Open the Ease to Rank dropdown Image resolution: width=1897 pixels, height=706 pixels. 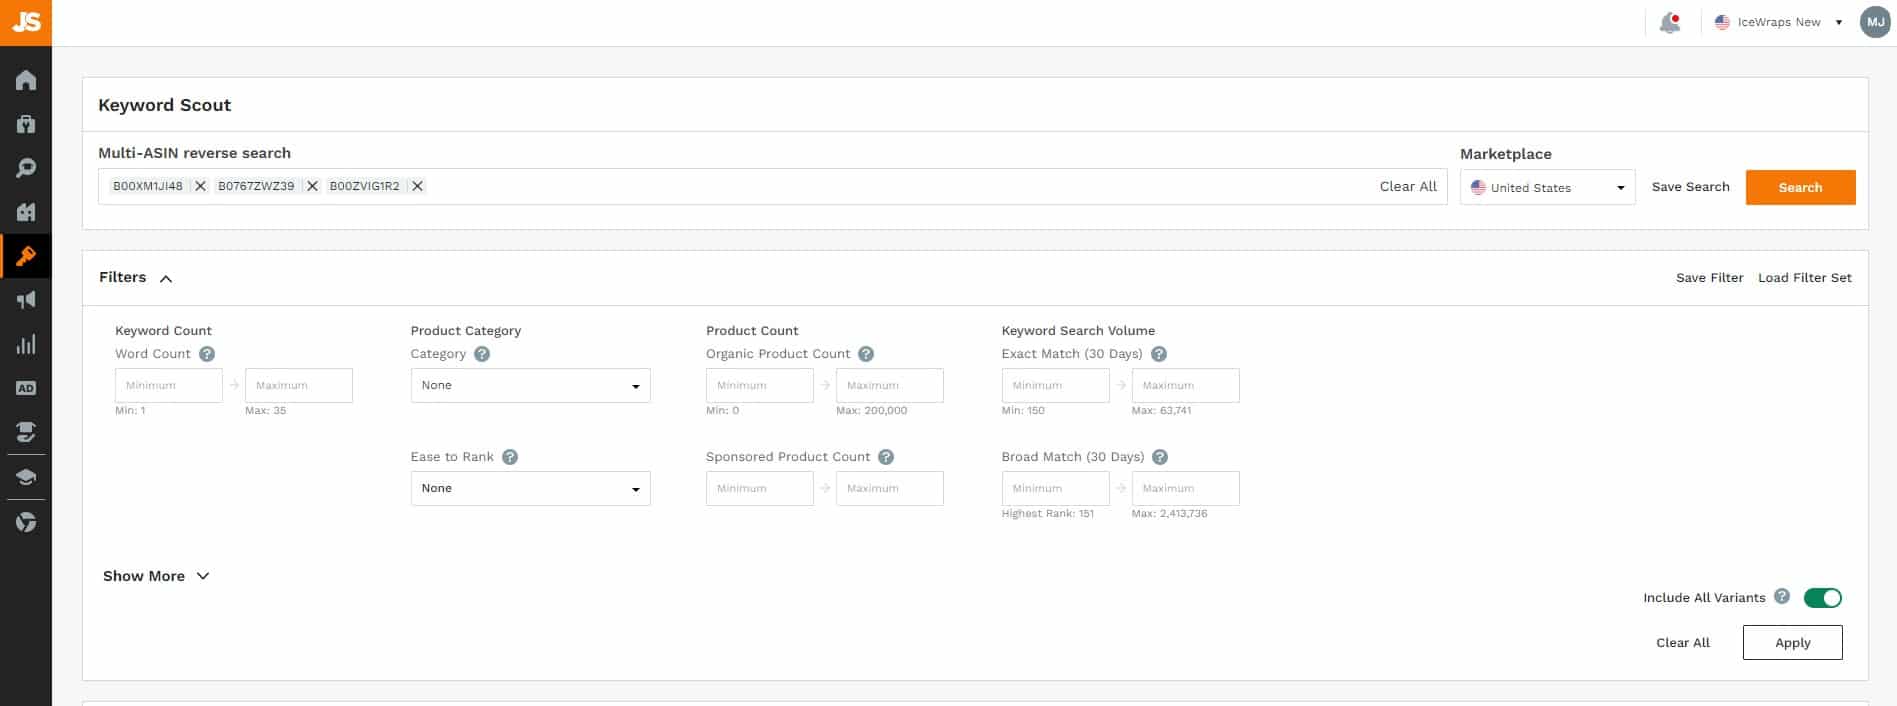(530, 489)
